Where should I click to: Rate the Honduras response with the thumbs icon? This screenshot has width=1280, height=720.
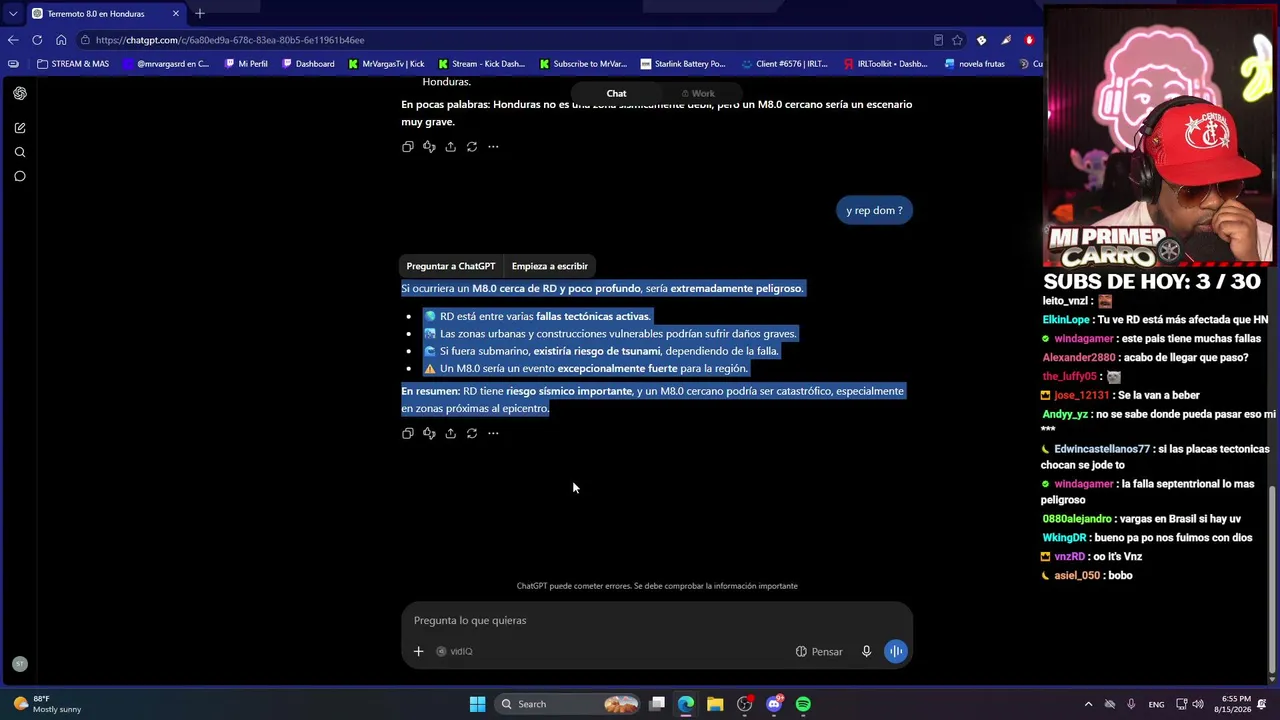(429, 147)
